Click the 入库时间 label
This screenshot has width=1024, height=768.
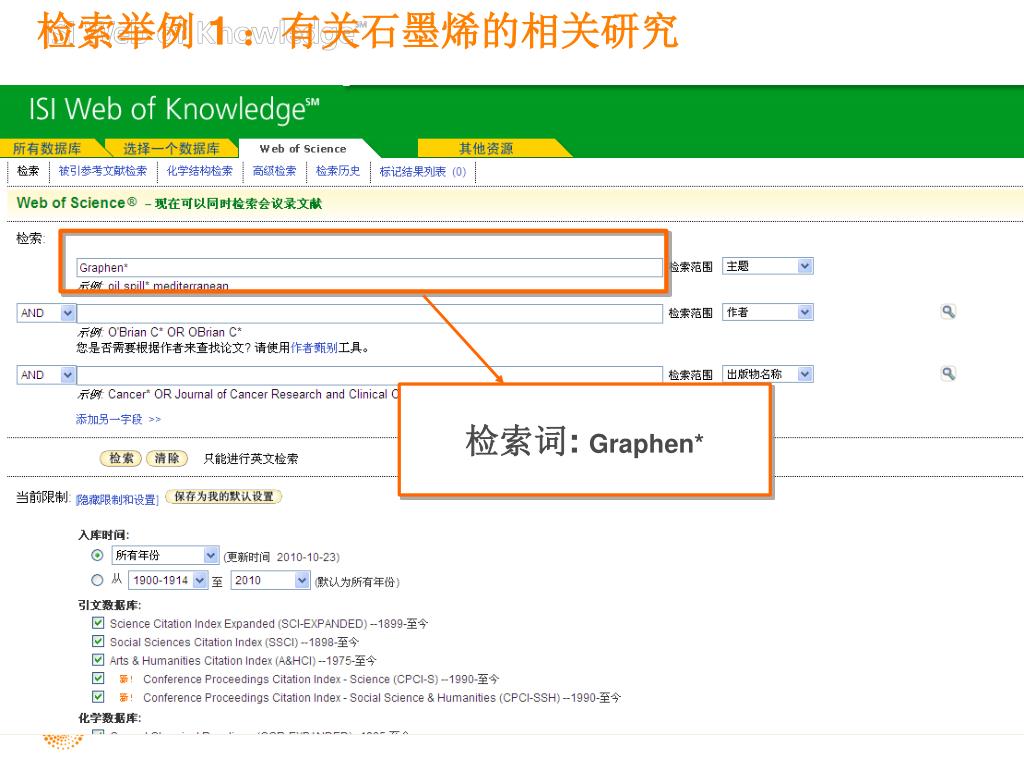pyautogui.click(x=104, y=535)
